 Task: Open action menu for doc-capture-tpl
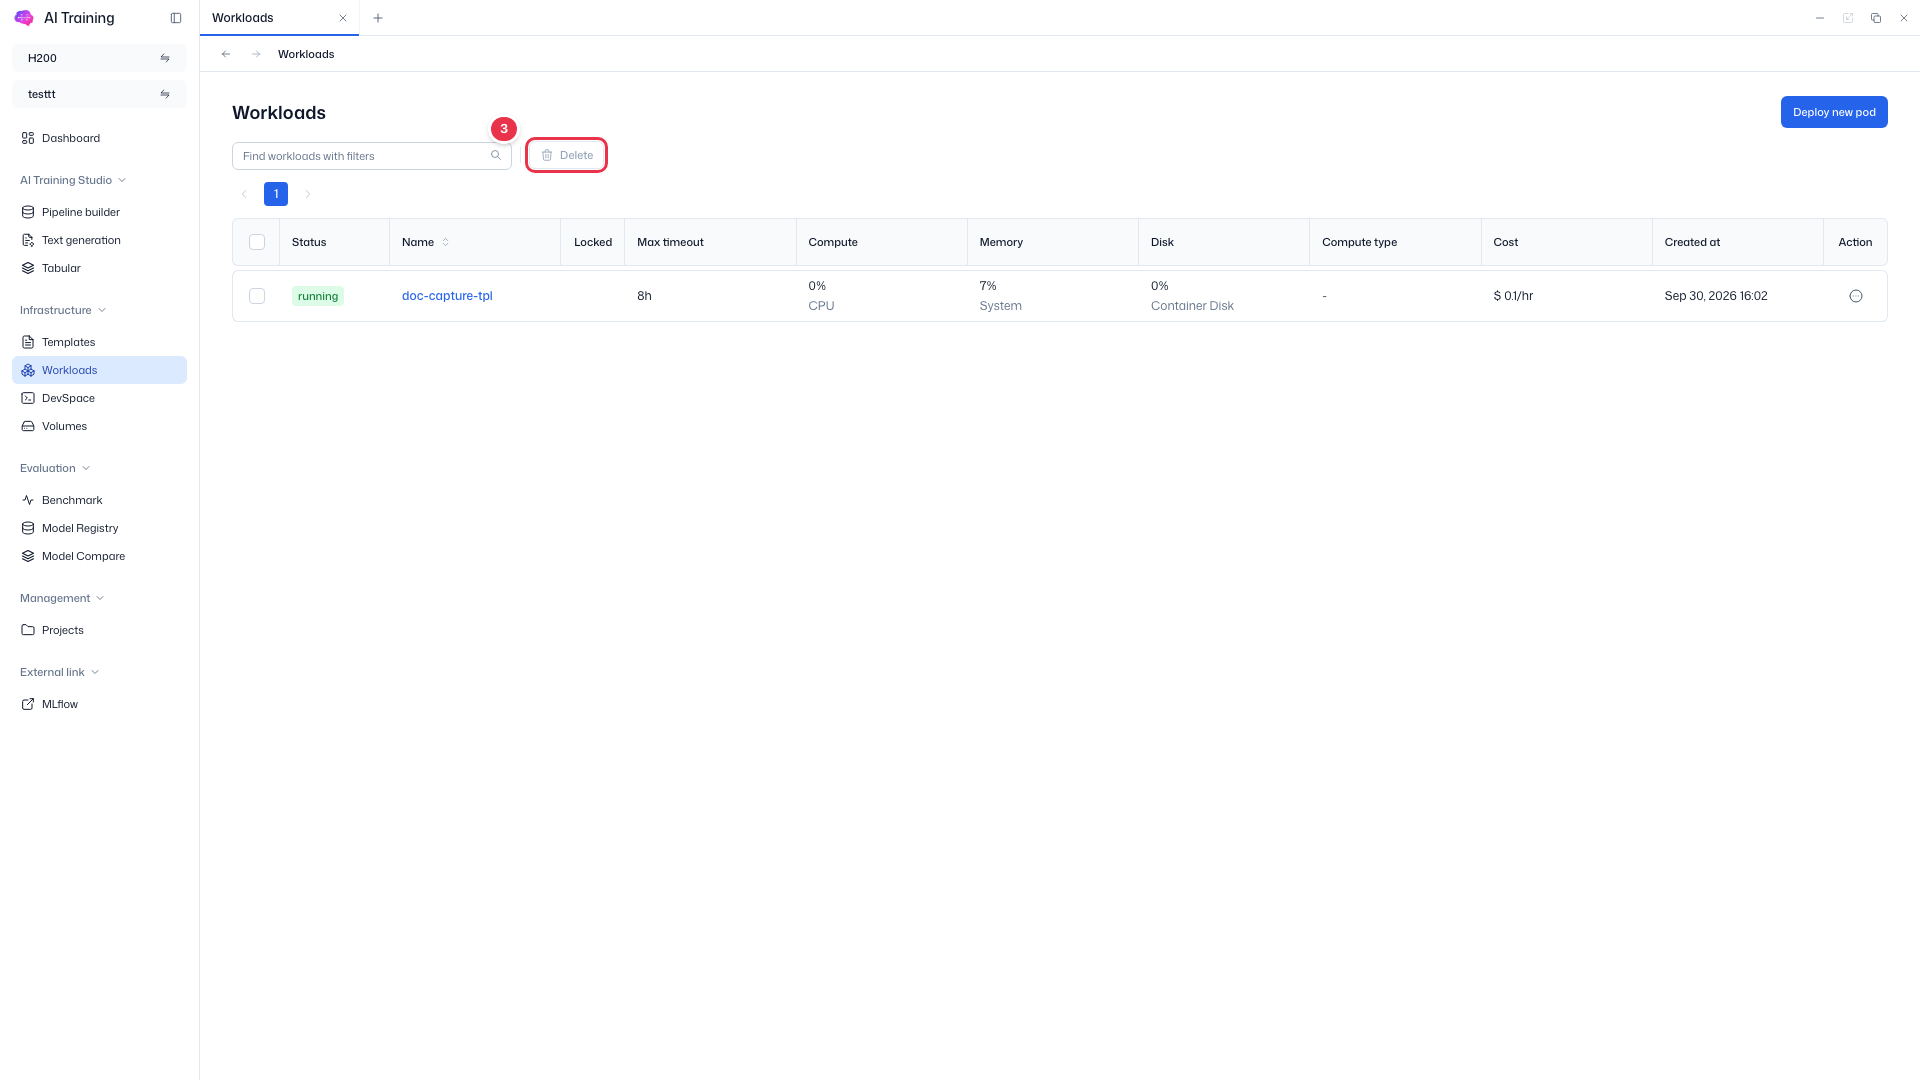tap(1856, 296)
